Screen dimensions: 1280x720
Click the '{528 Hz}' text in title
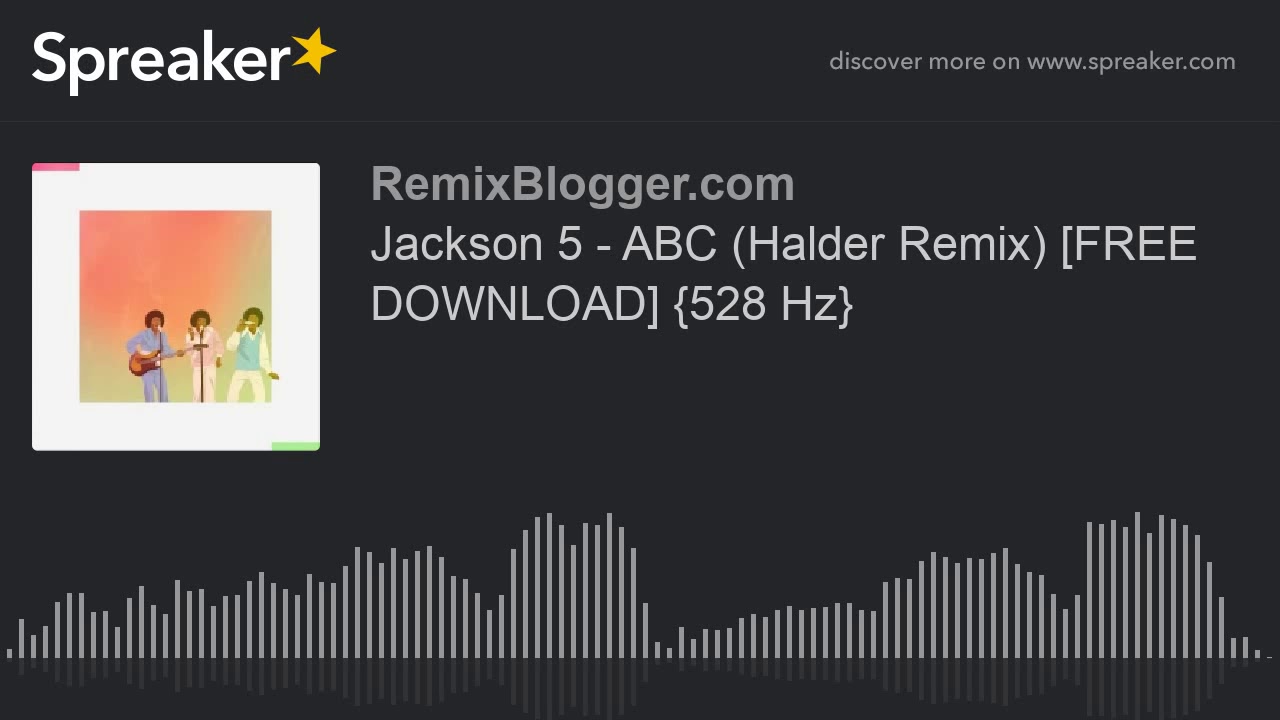tap(764, 304)
